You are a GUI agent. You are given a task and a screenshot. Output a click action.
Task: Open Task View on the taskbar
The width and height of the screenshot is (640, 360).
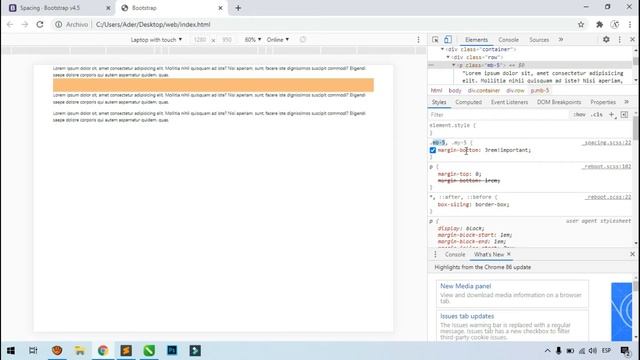click(x=33, y=351)
